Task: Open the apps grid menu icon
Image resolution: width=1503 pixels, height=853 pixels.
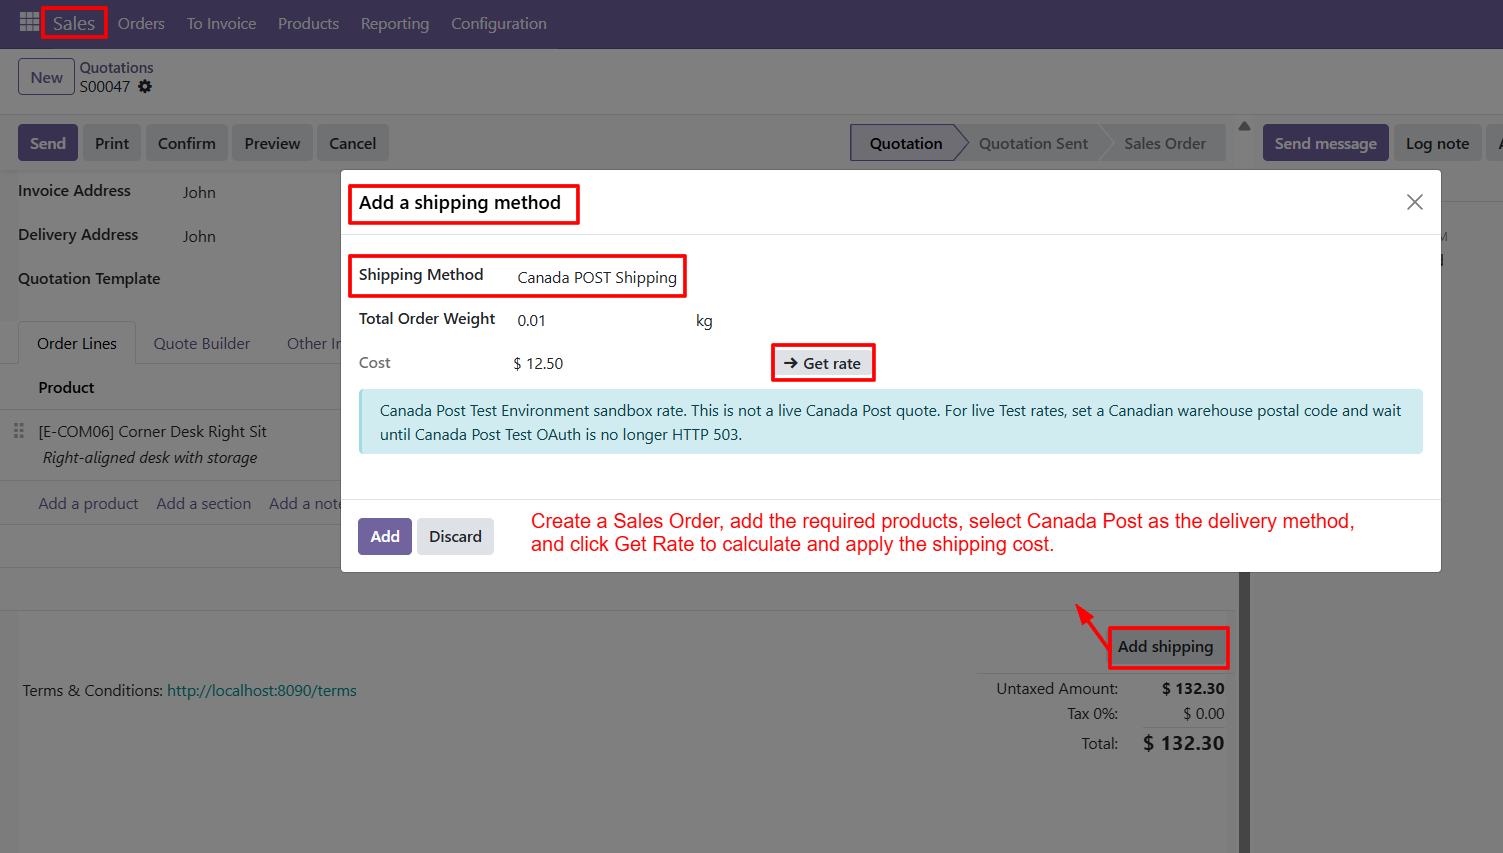Action: coord(29,22)
